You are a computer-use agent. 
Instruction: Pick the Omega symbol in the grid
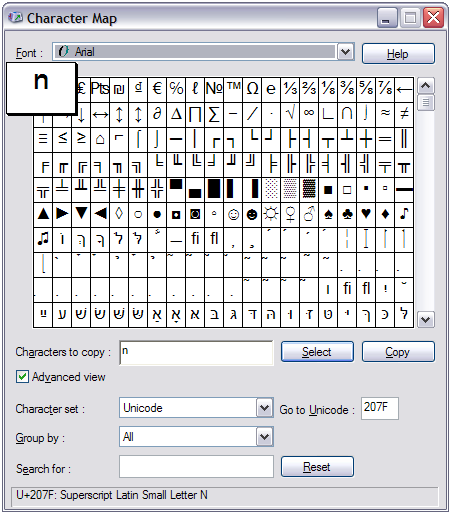pyautogui.click(x=252, y=89)
